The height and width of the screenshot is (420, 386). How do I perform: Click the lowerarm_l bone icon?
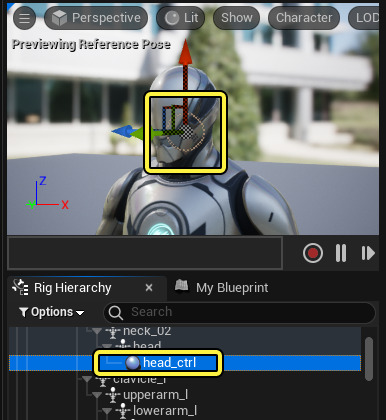click(123, 411)
